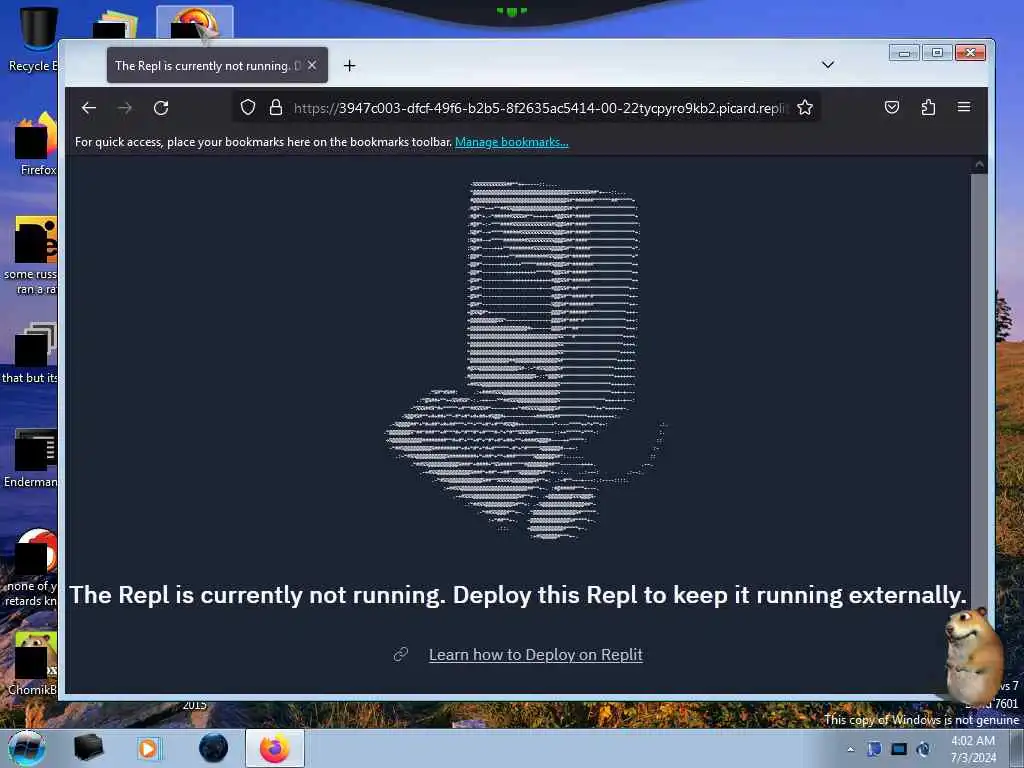
Task: Close the 'The Repl is currently not running' tab
Action: pyautogui.click(x=312, y=65)
